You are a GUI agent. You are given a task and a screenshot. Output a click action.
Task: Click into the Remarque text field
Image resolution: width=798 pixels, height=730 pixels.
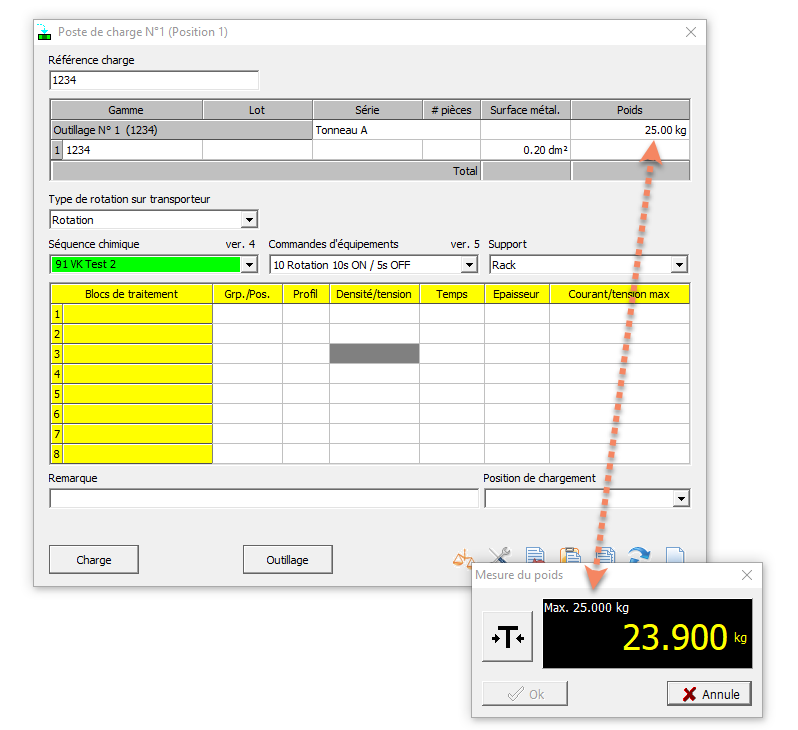263,498
